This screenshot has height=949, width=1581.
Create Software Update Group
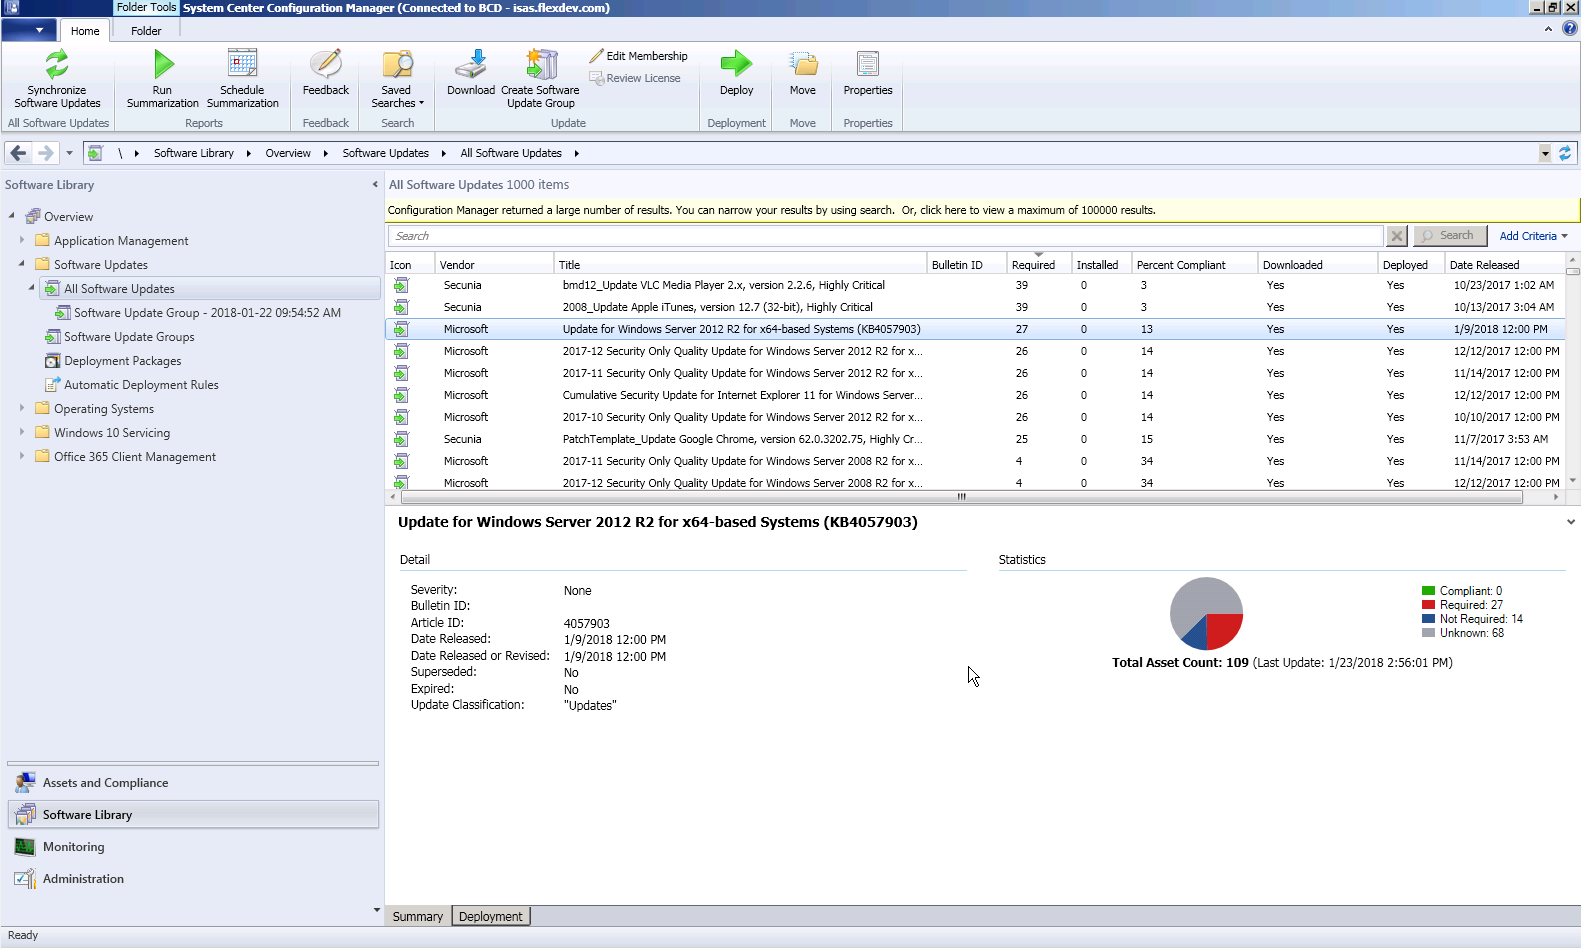click(x=540, y=66)
